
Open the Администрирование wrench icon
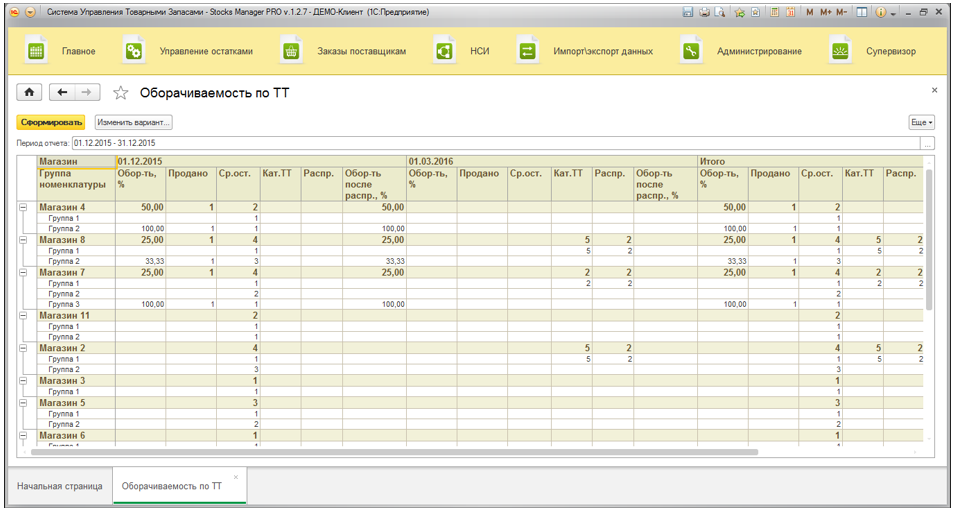click(691, 51)
